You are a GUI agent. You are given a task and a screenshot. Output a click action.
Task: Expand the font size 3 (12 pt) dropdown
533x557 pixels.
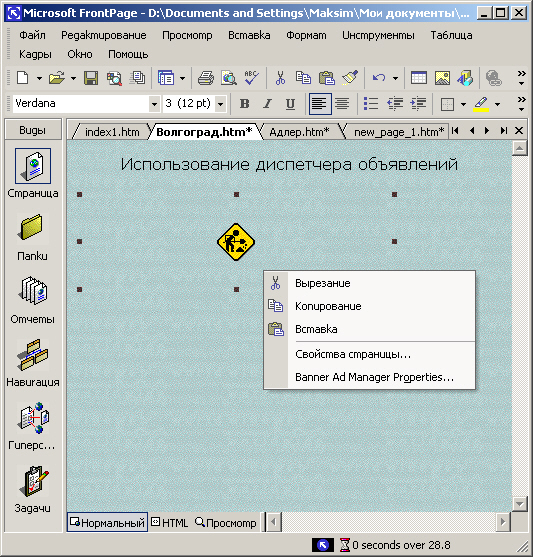221,104
